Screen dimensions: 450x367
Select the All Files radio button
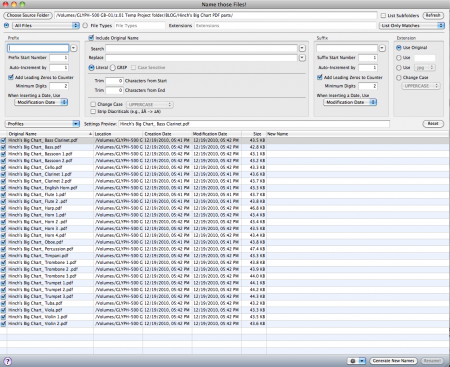[7, 25]
